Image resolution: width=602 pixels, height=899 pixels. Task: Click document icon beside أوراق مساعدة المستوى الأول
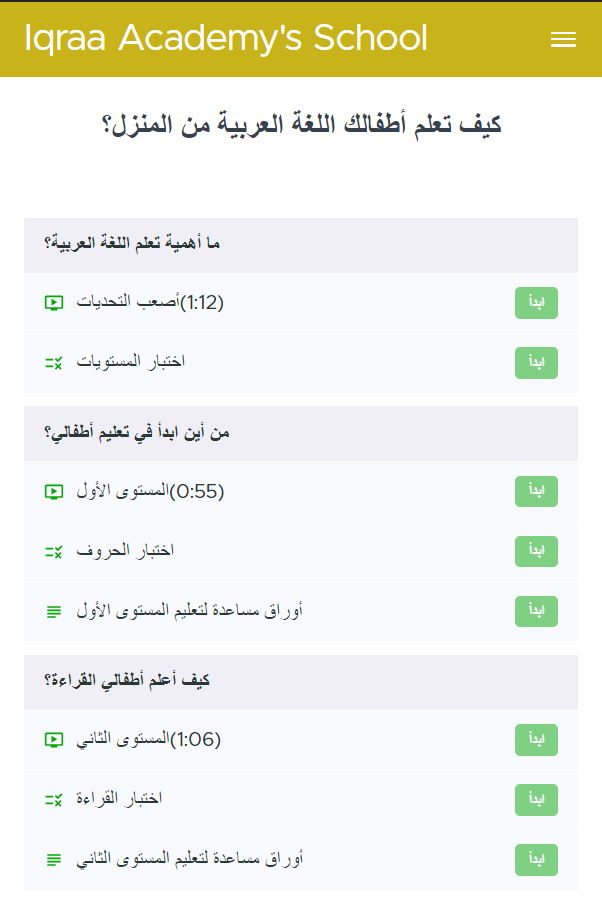click(x=54, y=611)
